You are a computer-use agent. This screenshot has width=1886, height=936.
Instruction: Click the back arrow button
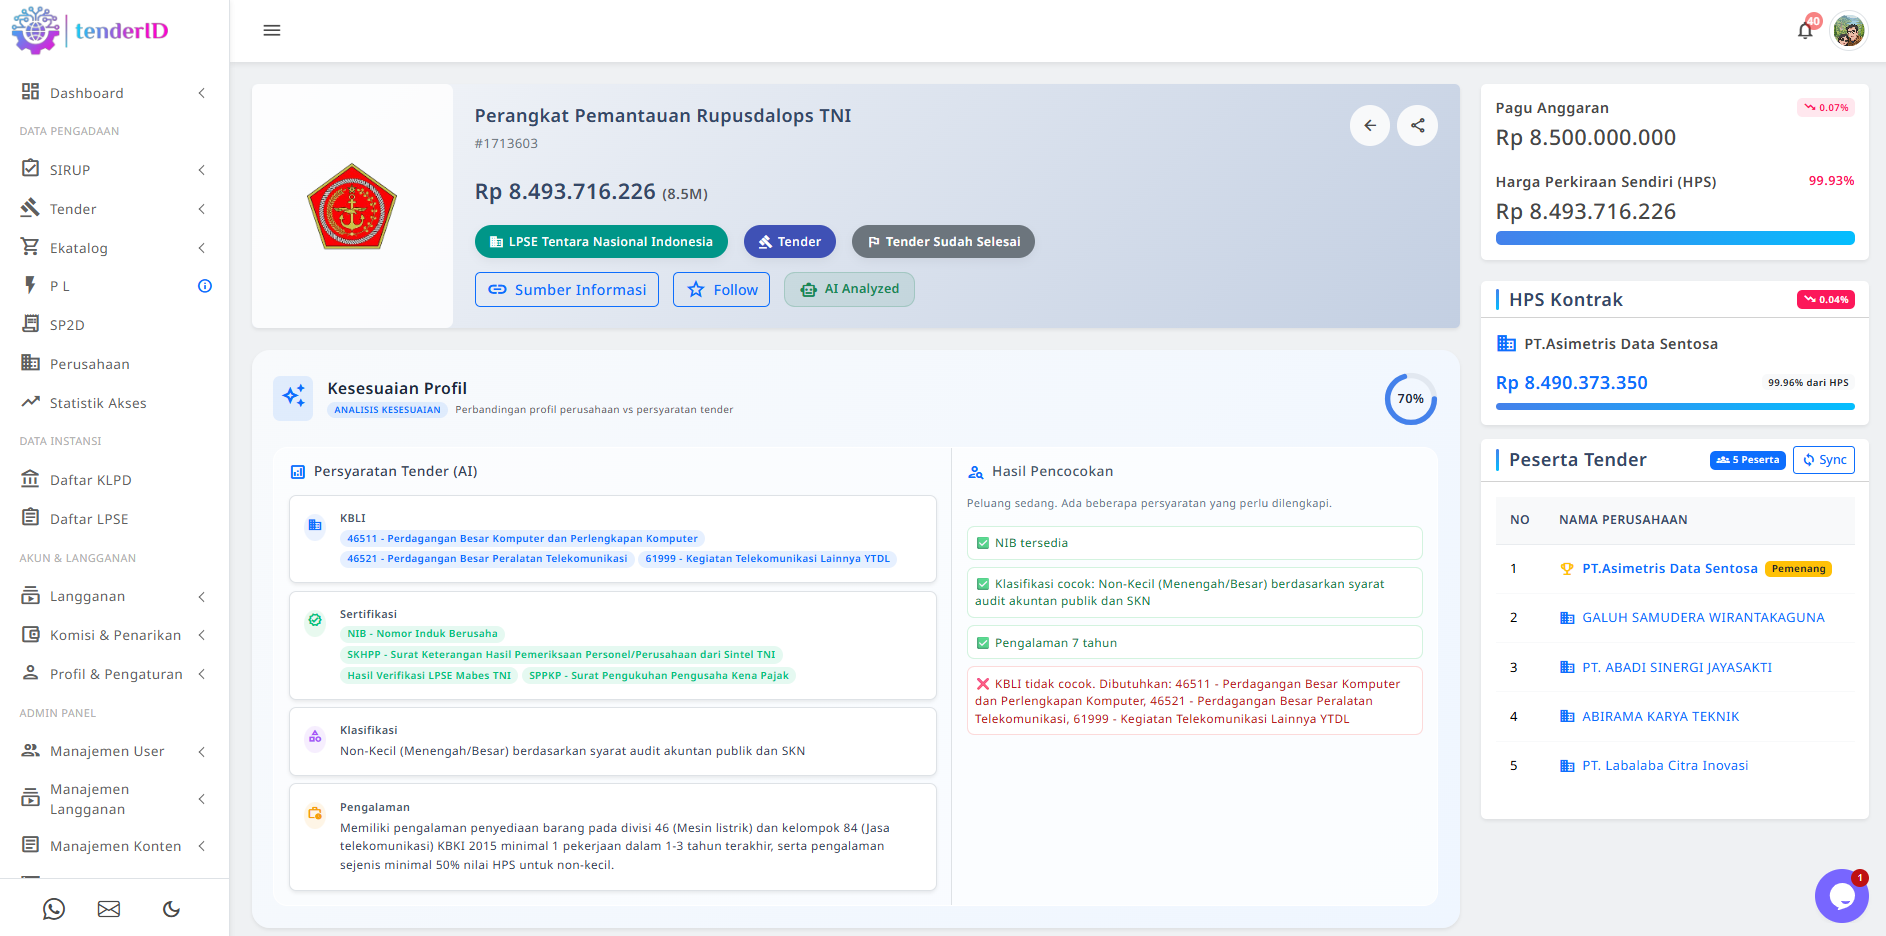[x=1370, y=125]
